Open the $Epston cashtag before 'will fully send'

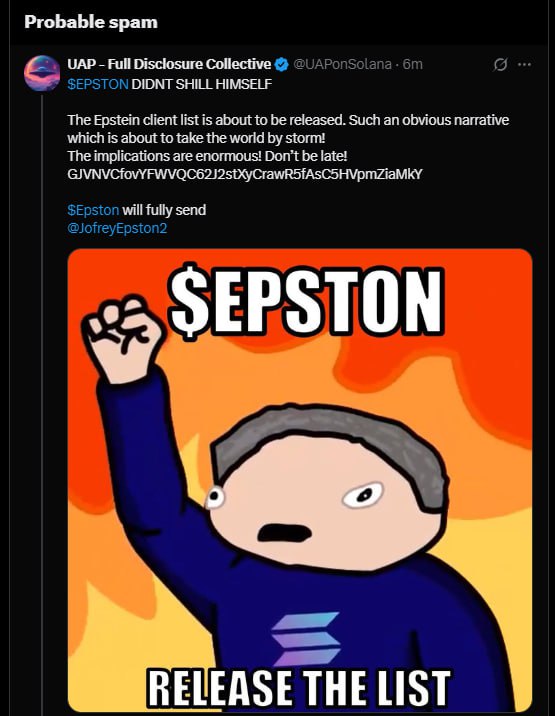93,210
